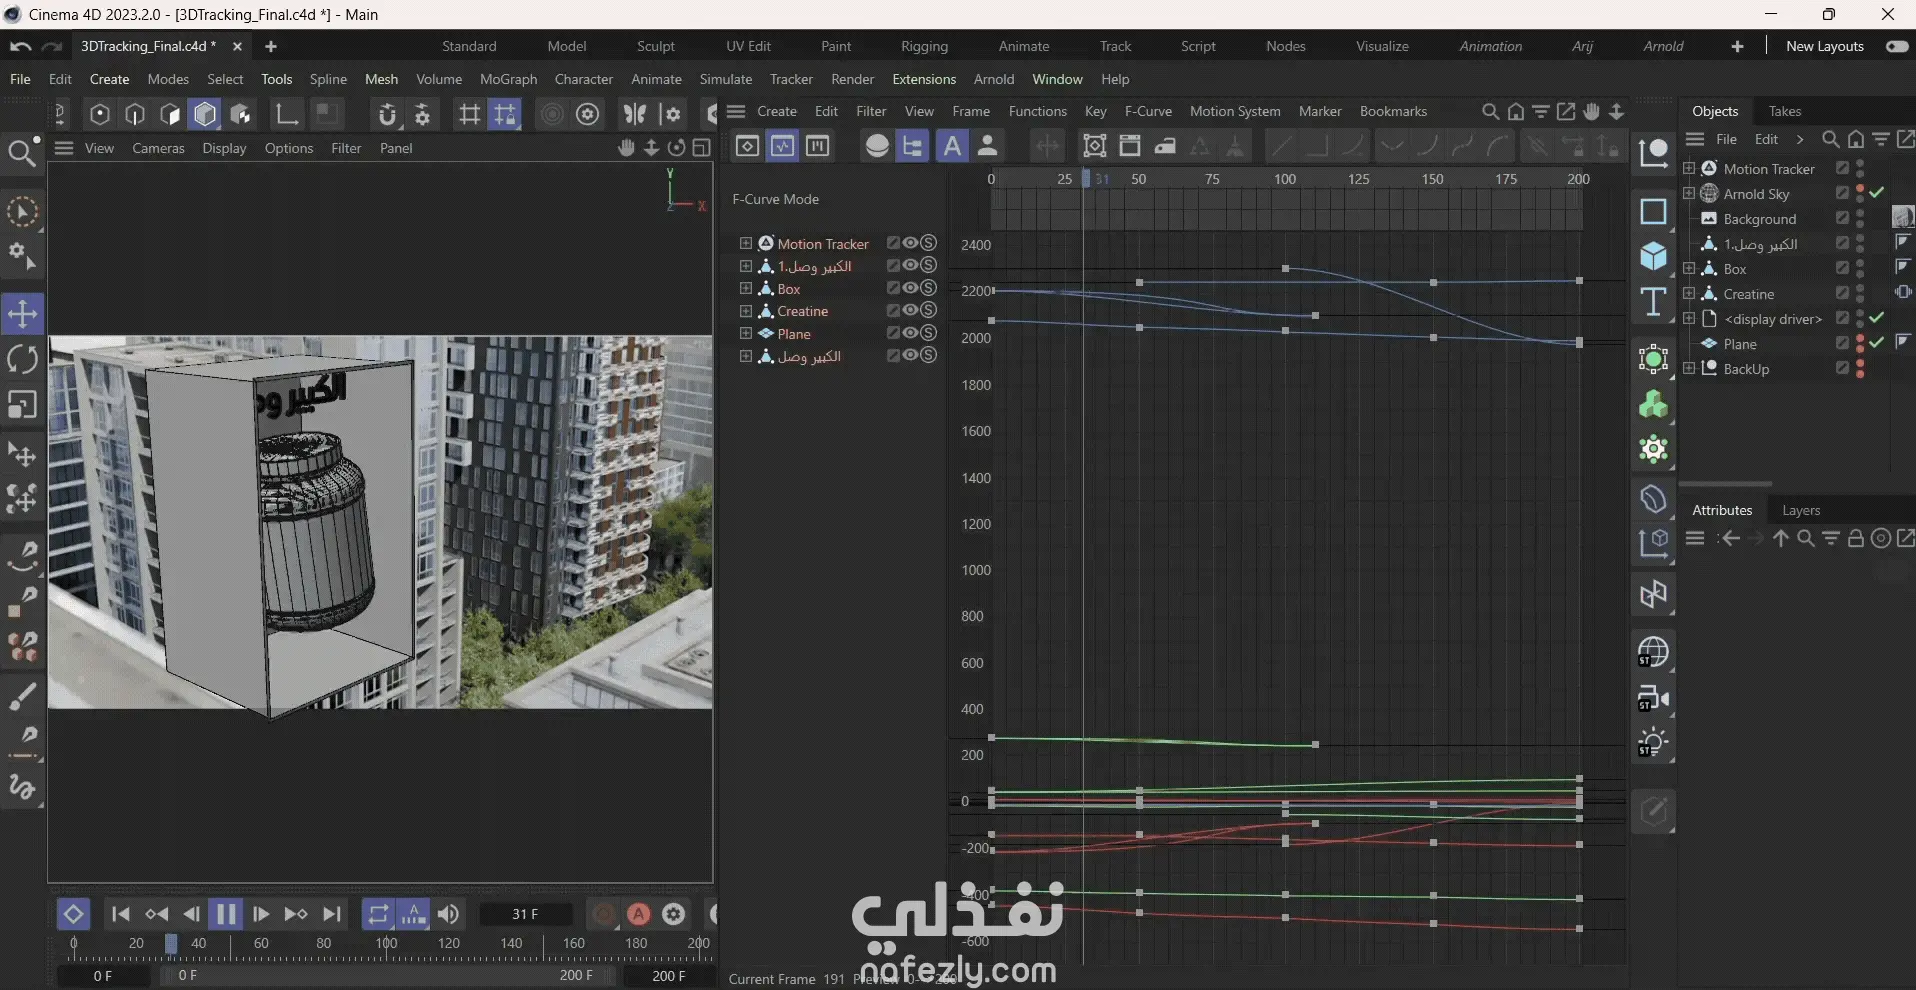
Task: Add a rectangle spline from side palette
Action: tap(1653, 212)
